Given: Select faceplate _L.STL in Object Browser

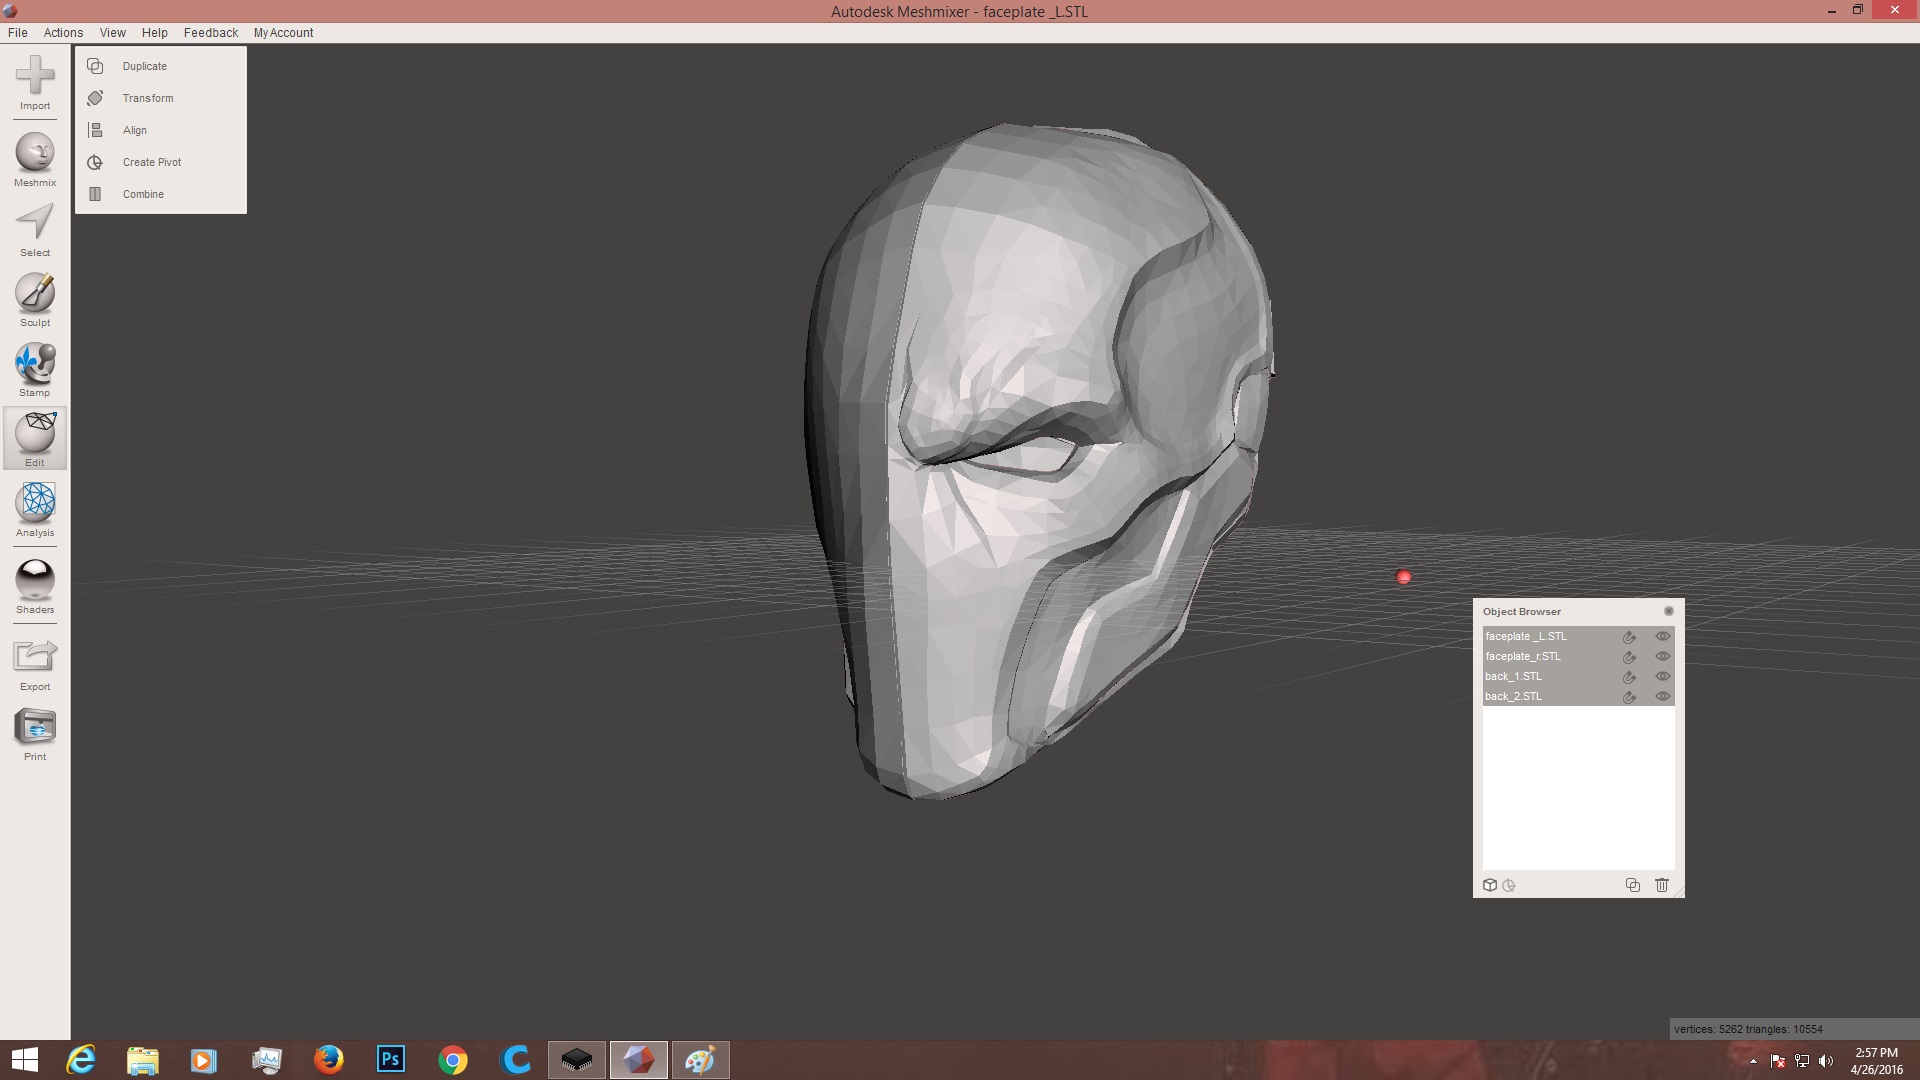Looking at the screenshot, I should 1578,636.
